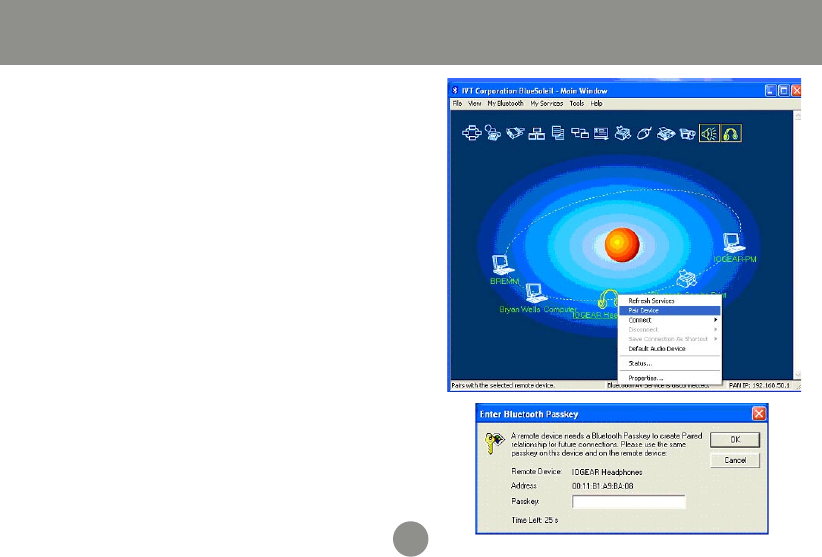The width and height of the screenshot is (822, 557).
Task: Expand the Connect submenu
Action: coord(669,320)
